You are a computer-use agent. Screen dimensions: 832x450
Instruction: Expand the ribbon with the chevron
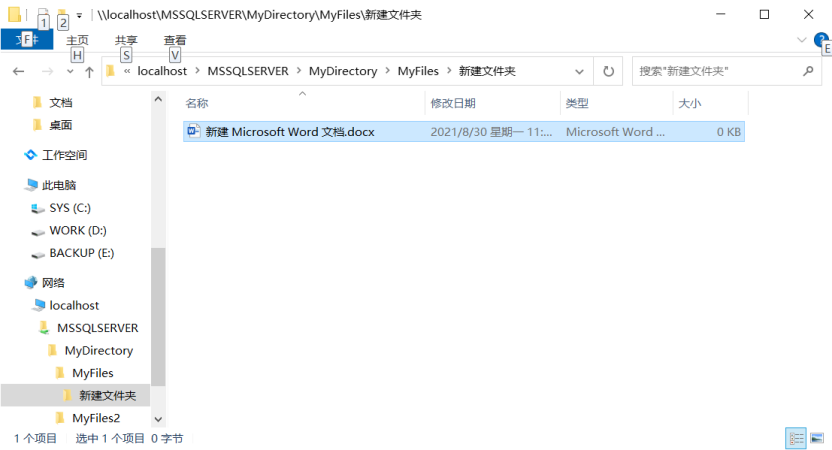pyautogui.click(x=801, y=40)
